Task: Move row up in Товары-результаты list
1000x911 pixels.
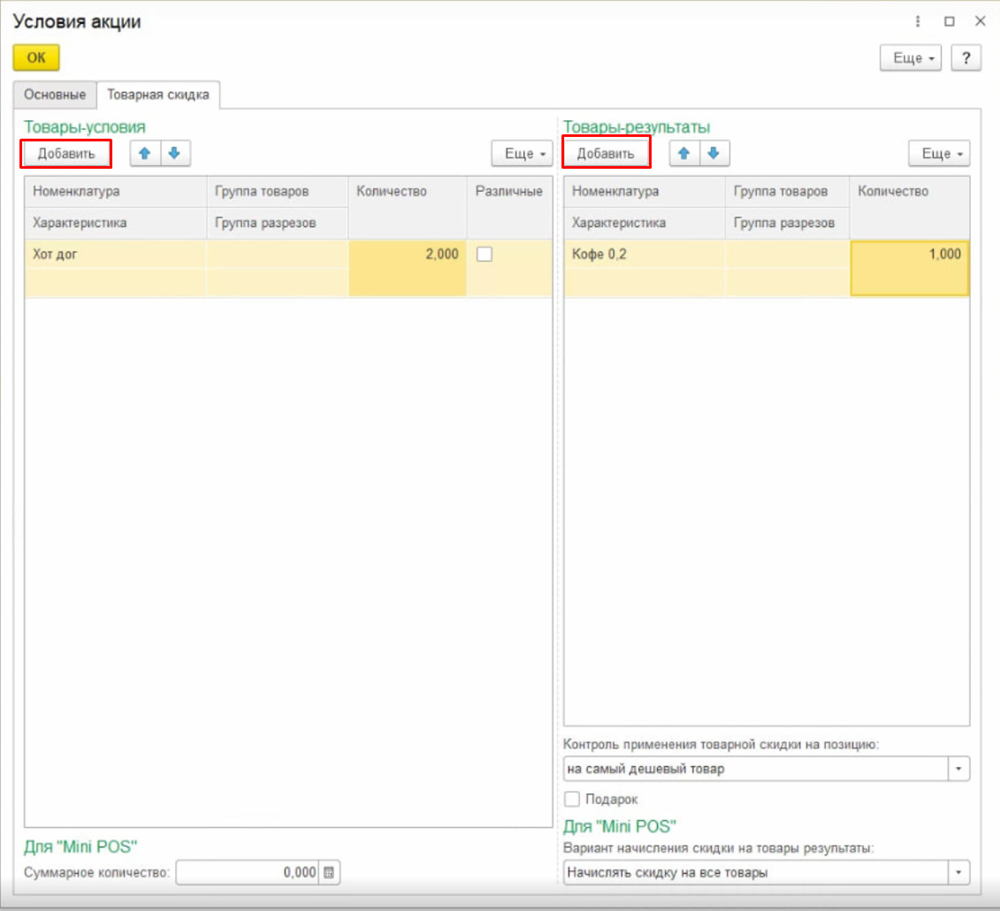Action: tap(685, 154)
